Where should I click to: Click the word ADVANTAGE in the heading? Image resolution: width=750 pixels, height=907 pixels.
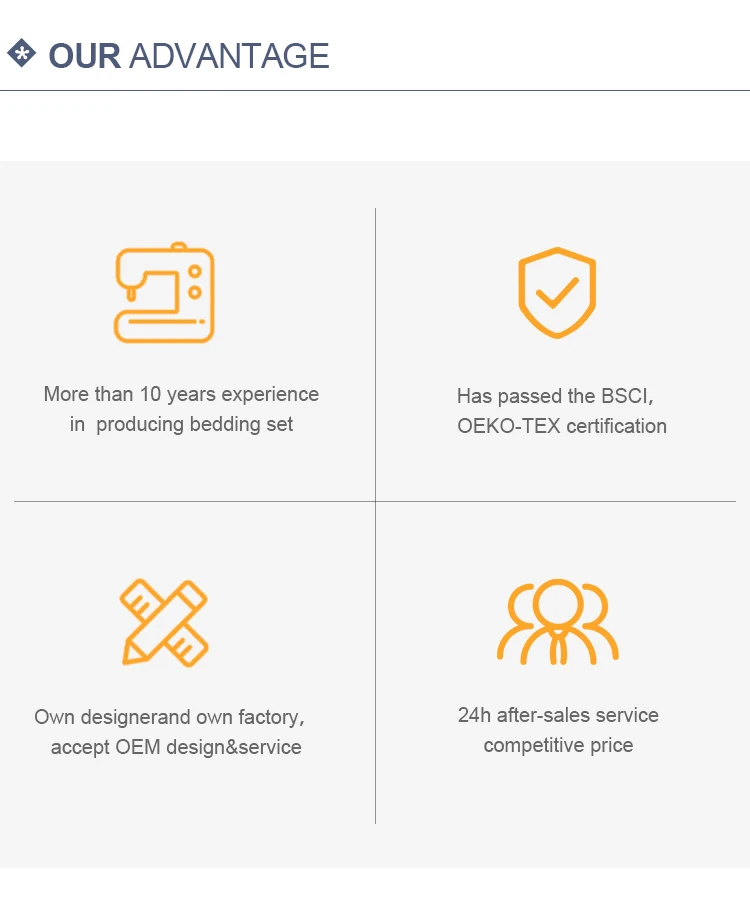pos(229,56)
